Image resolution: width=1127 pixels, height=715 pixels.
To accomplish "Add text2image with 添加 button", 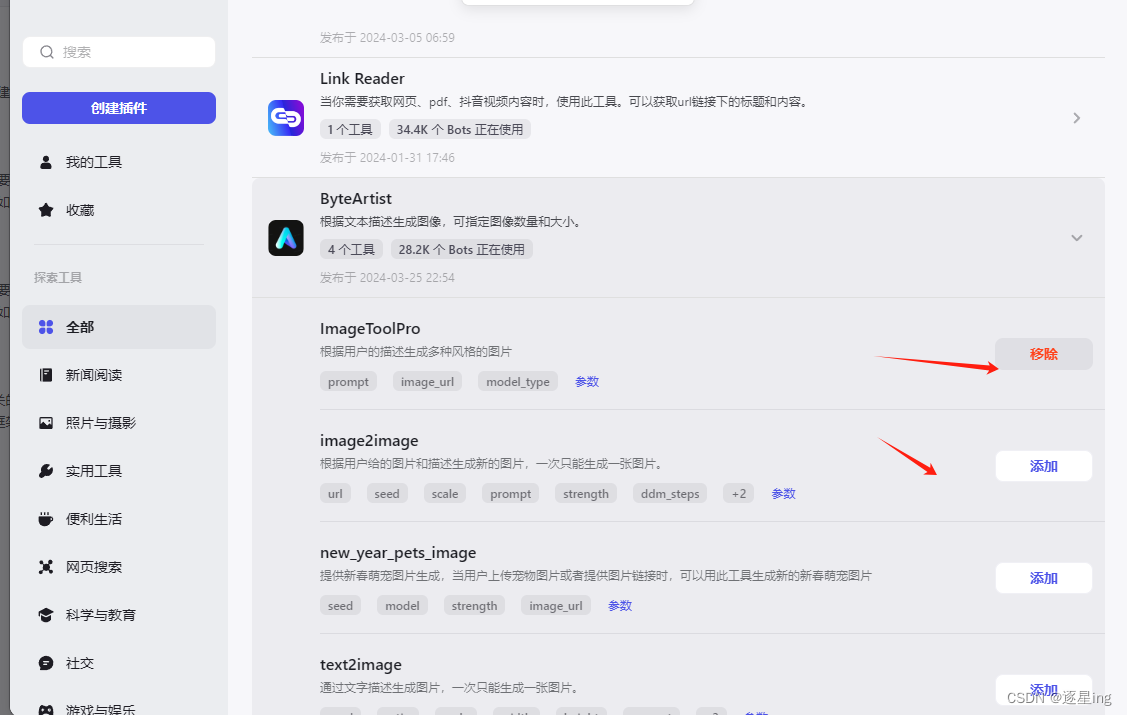I will (1044, 689).
